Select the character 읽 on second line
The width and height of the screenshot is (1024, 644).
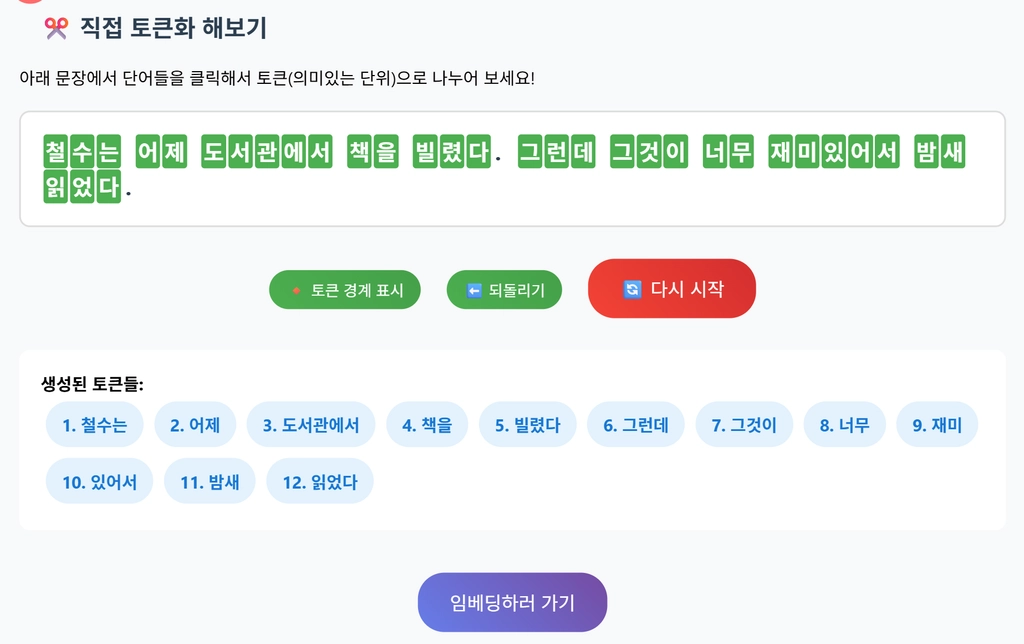click(x=56, y=186)
